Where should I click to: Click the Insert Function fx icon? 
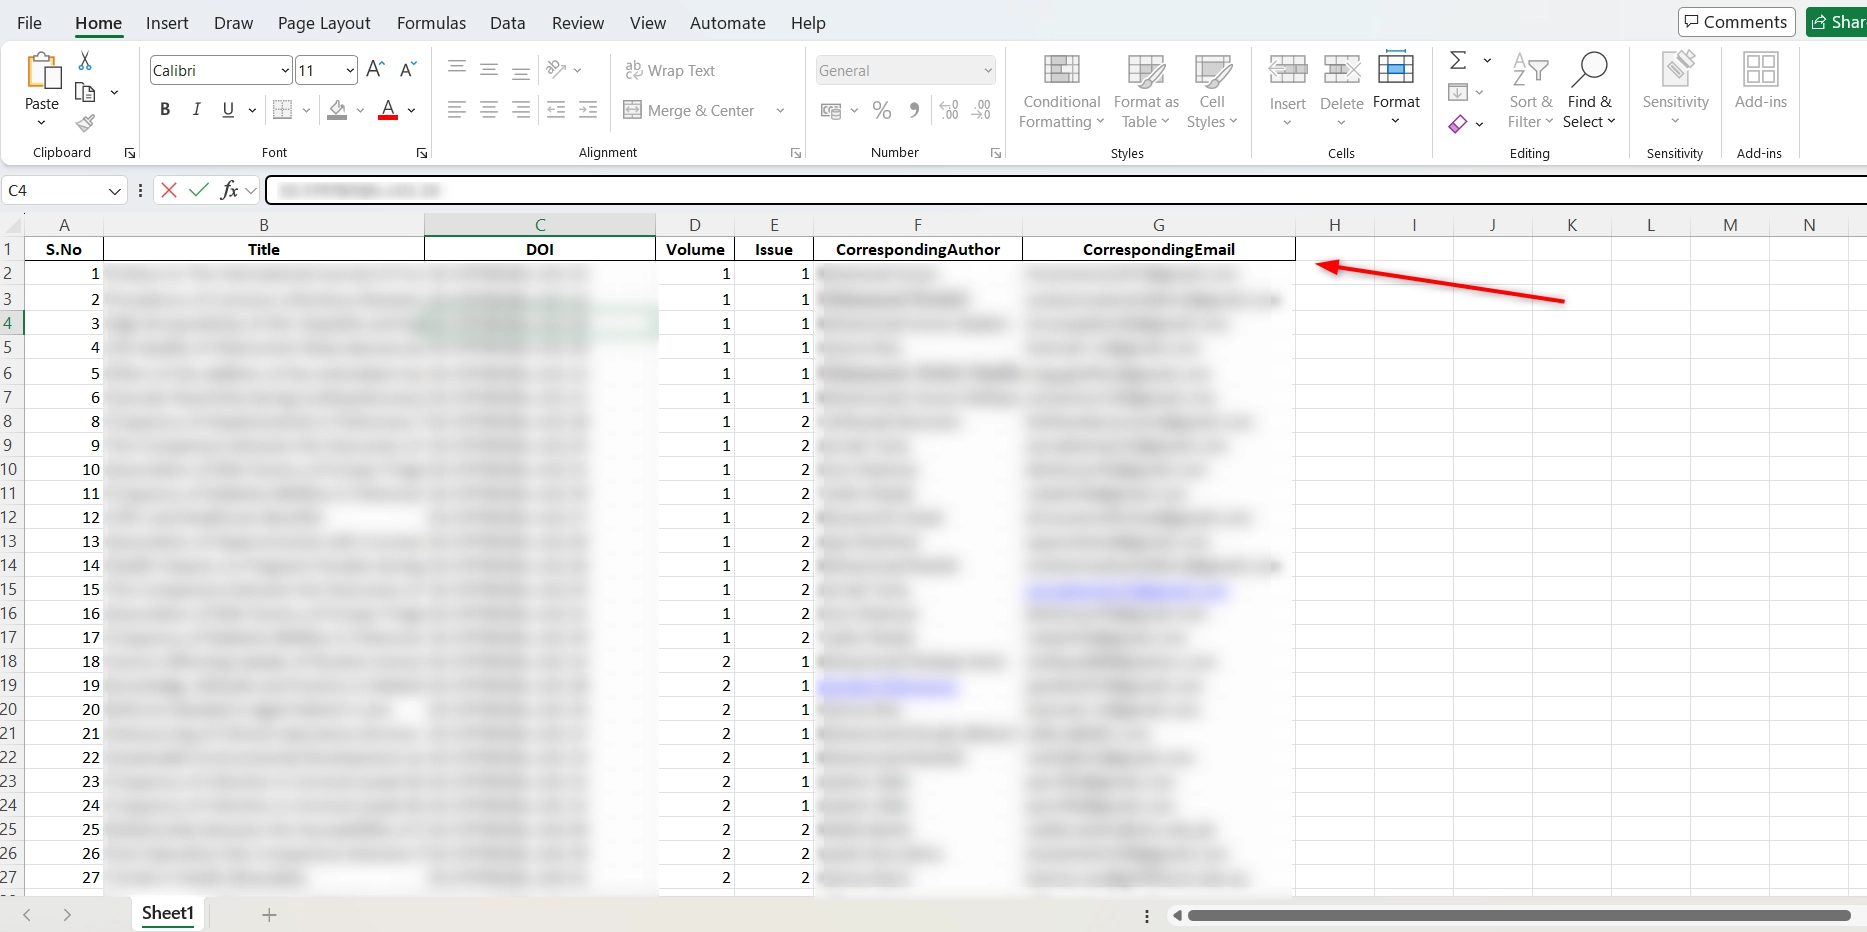229,190
